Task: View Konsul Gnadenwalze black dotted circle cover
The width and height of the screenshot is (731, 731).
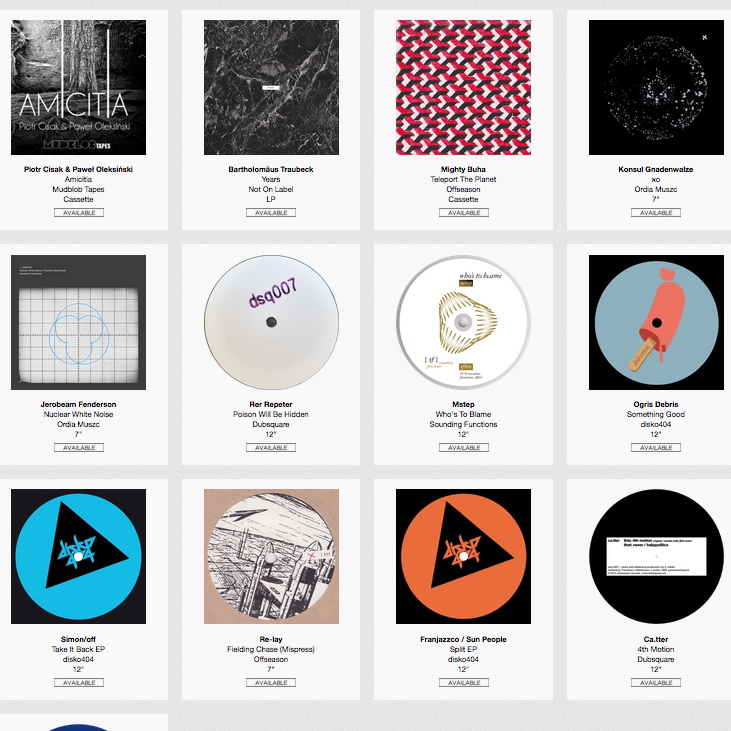Action: coord(656,87)
